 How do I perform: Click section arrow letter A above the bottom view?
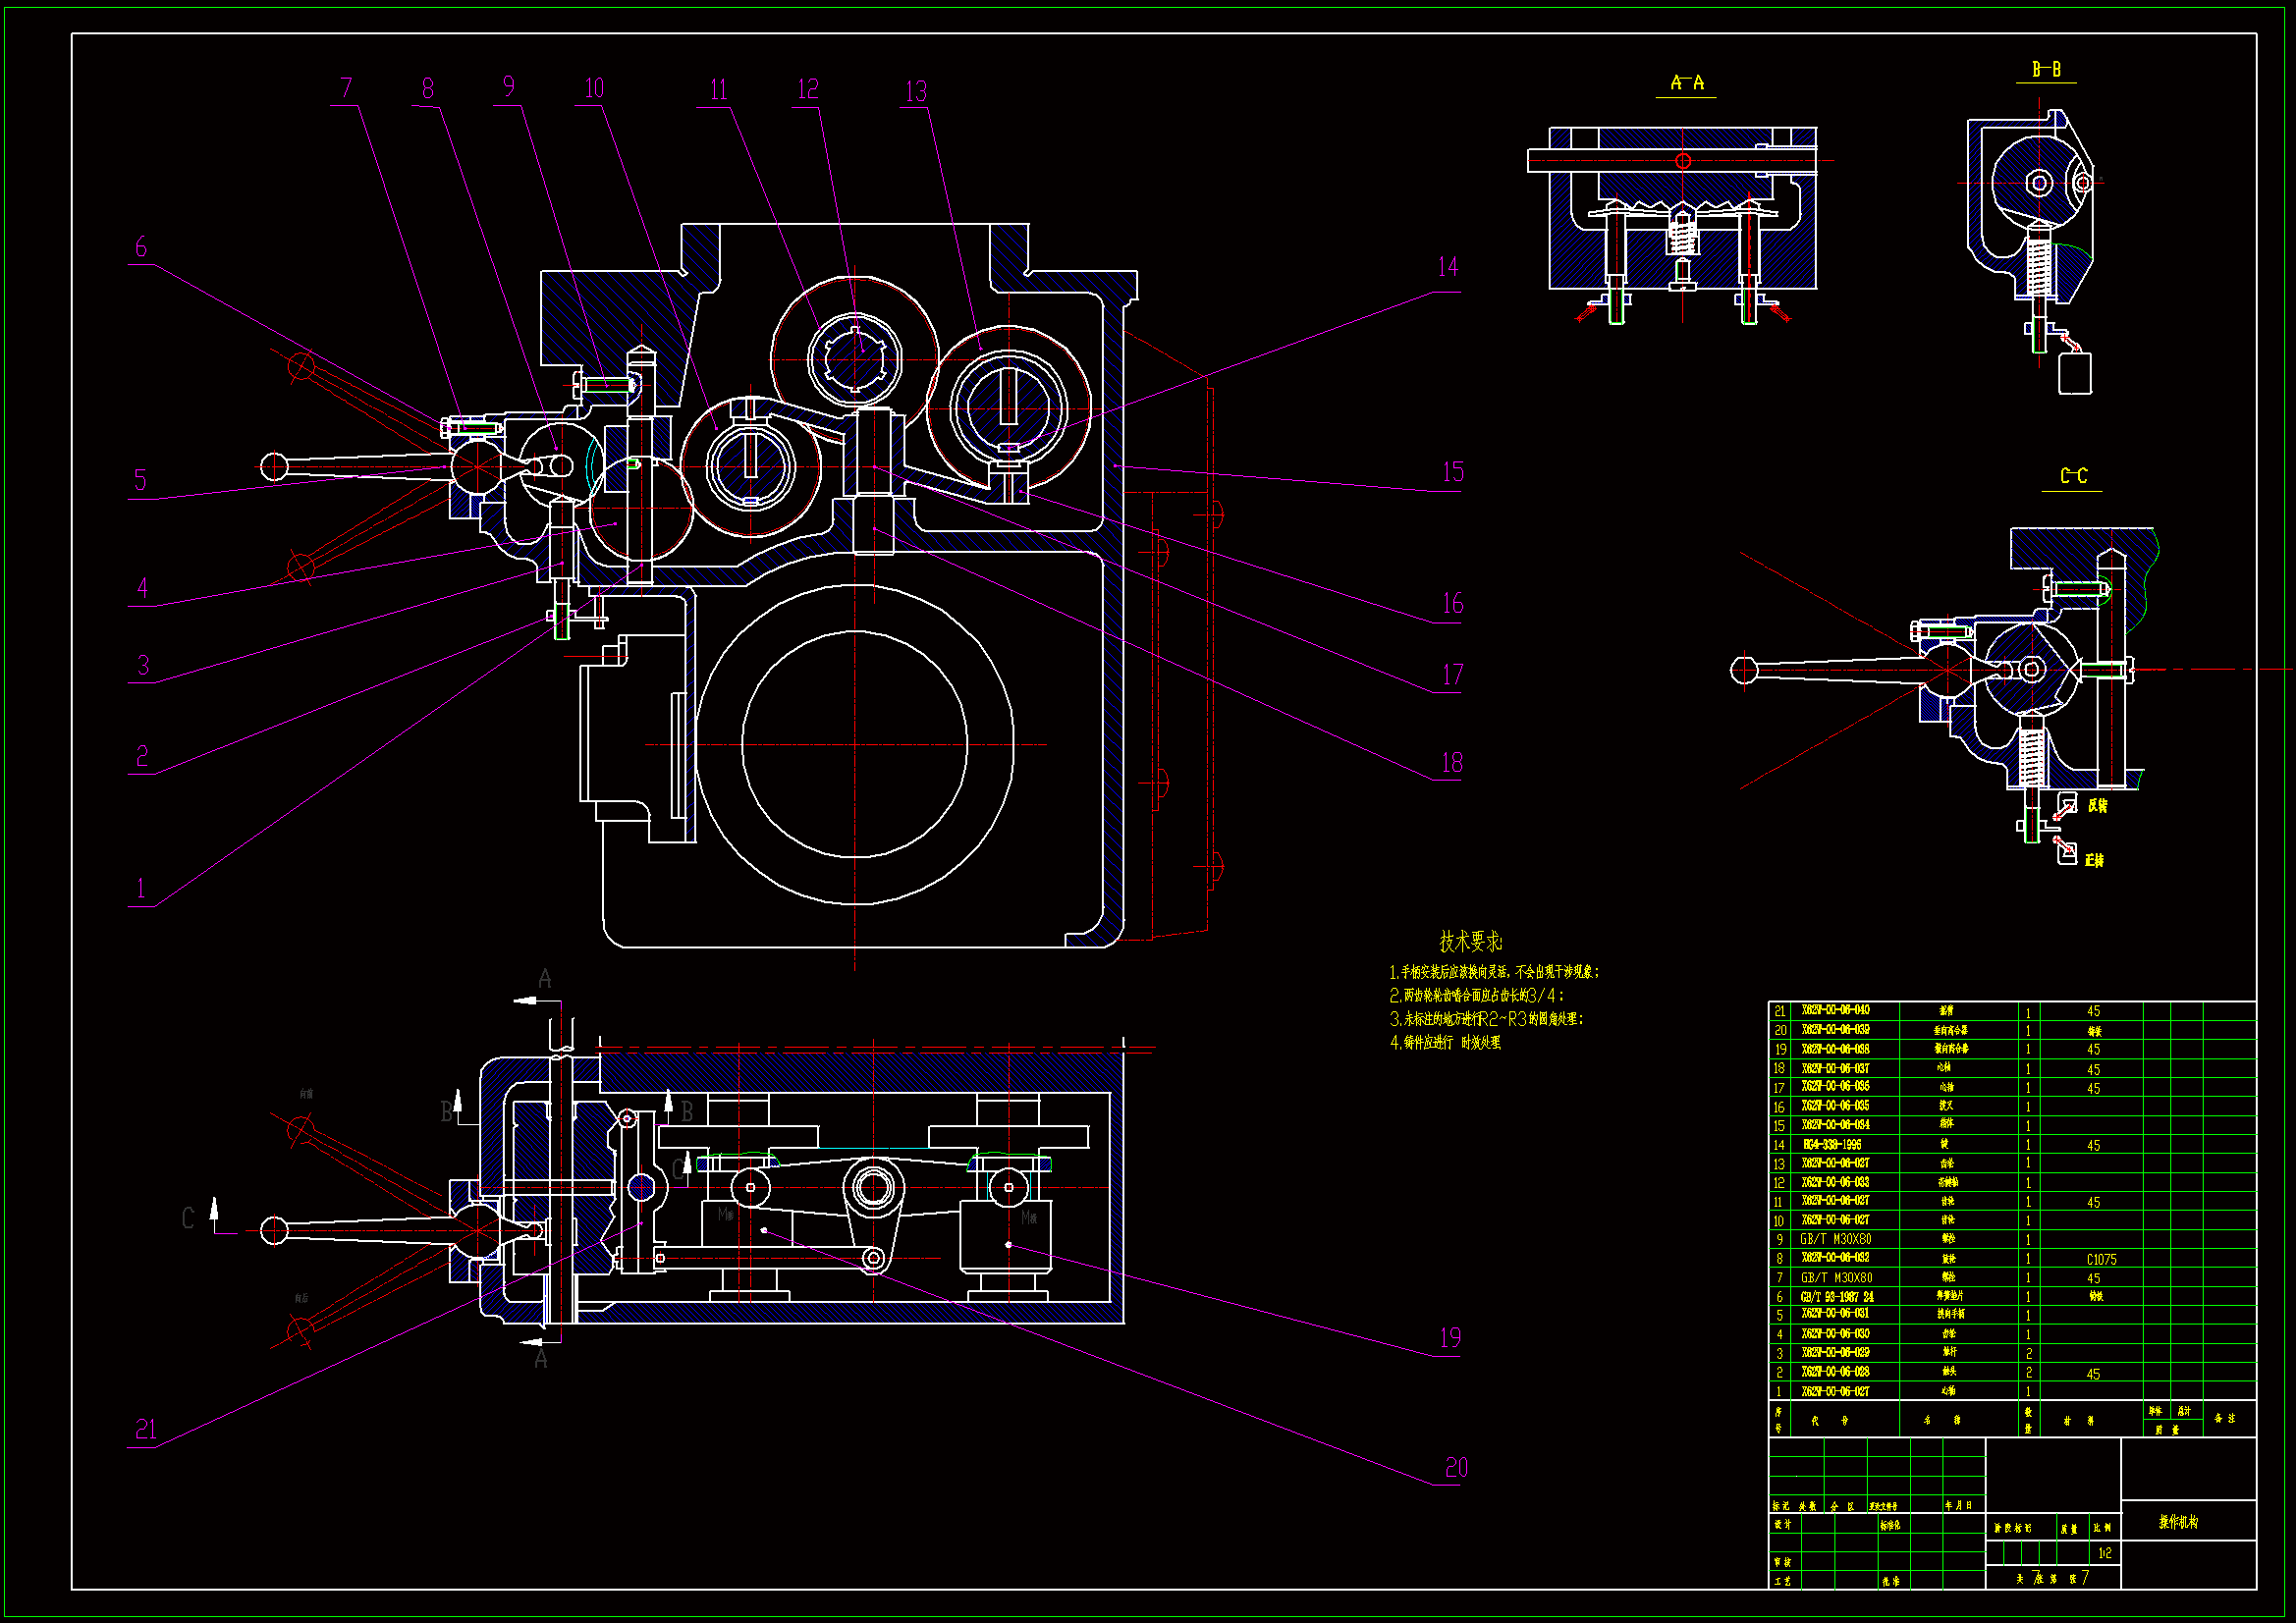[x=545, y=979]
